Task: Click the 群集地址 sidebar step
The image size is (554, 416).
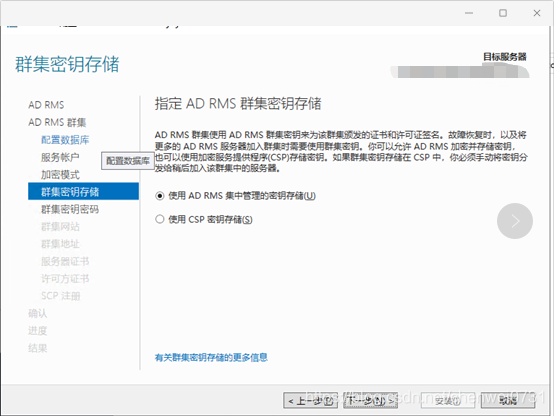Action: pos(60,244)
